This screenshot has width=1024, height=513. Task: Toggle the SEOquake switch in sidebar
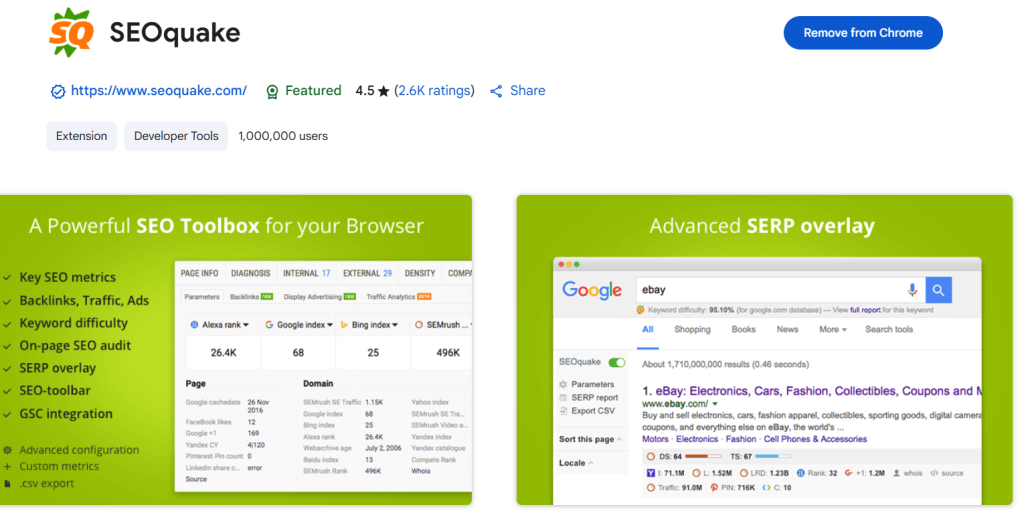pos(616,362)
